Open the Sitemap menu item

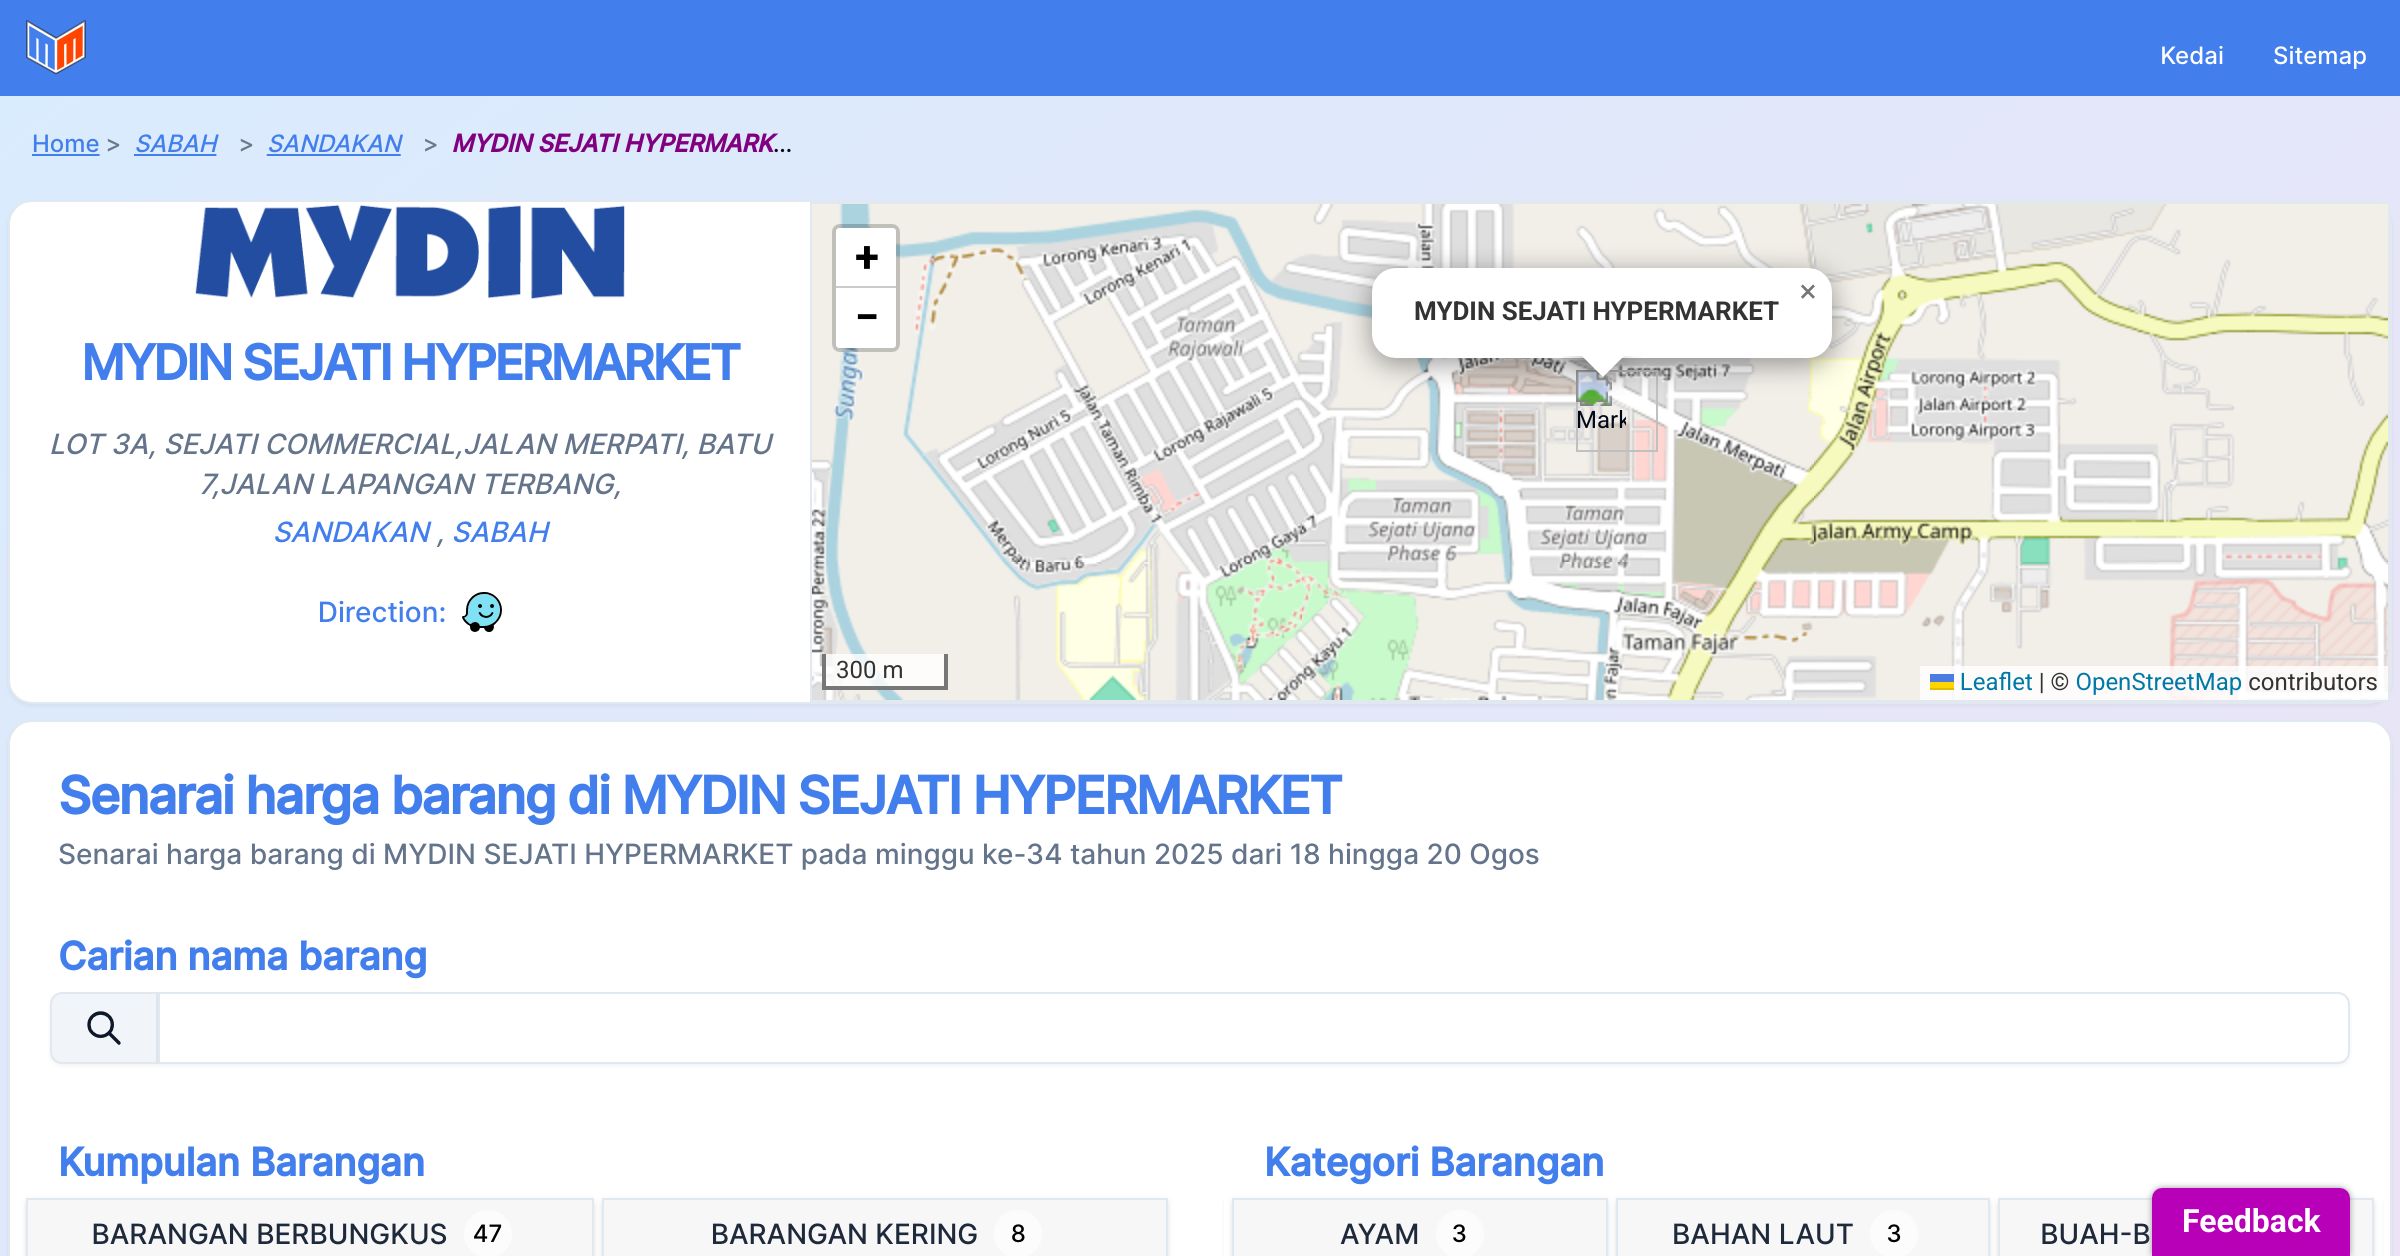pyautogui.click(x=2319, y=55)
